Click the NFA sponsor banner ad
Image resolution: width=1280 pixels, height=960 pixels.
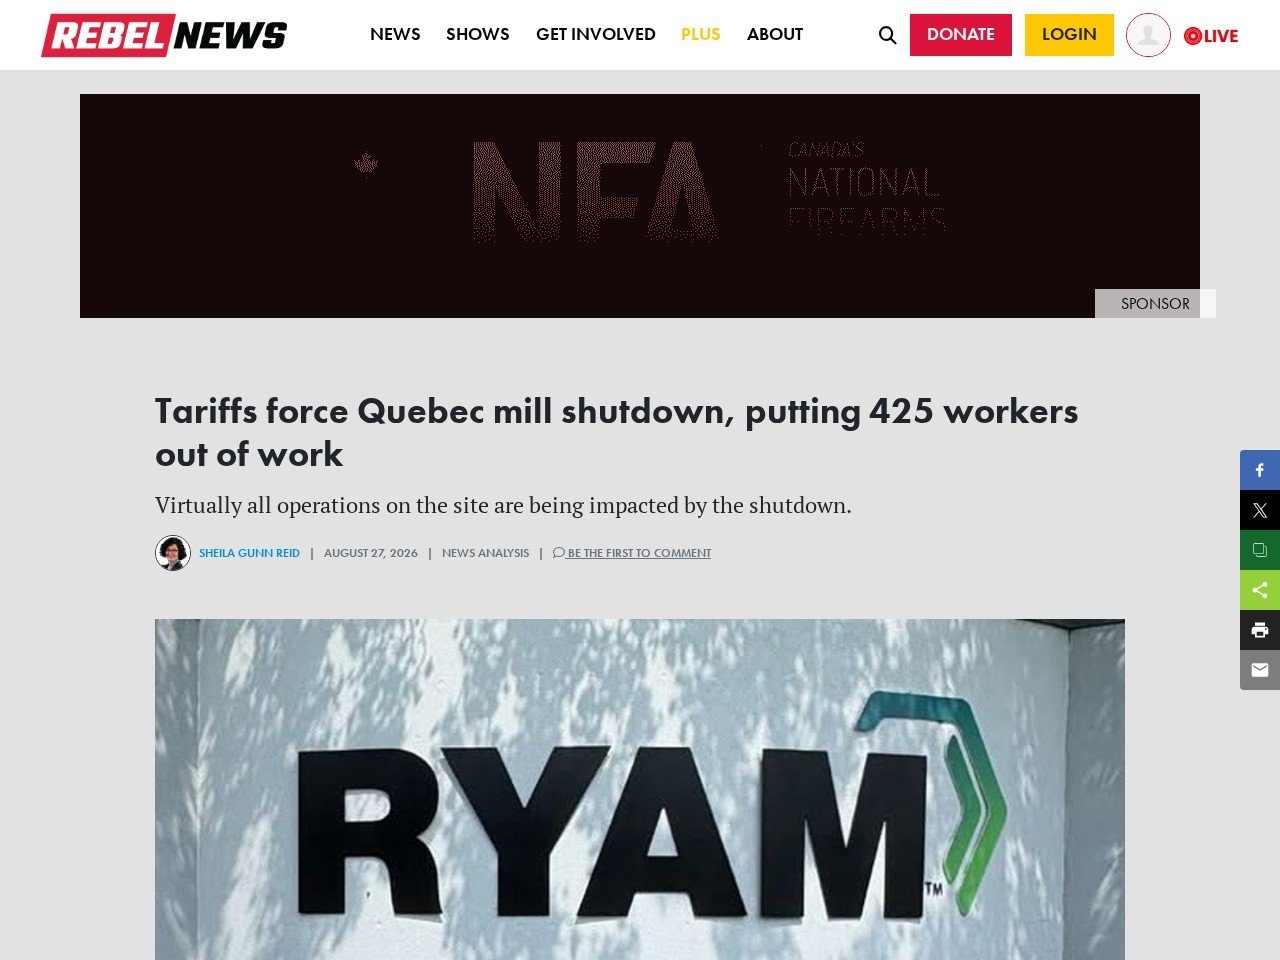640,206
